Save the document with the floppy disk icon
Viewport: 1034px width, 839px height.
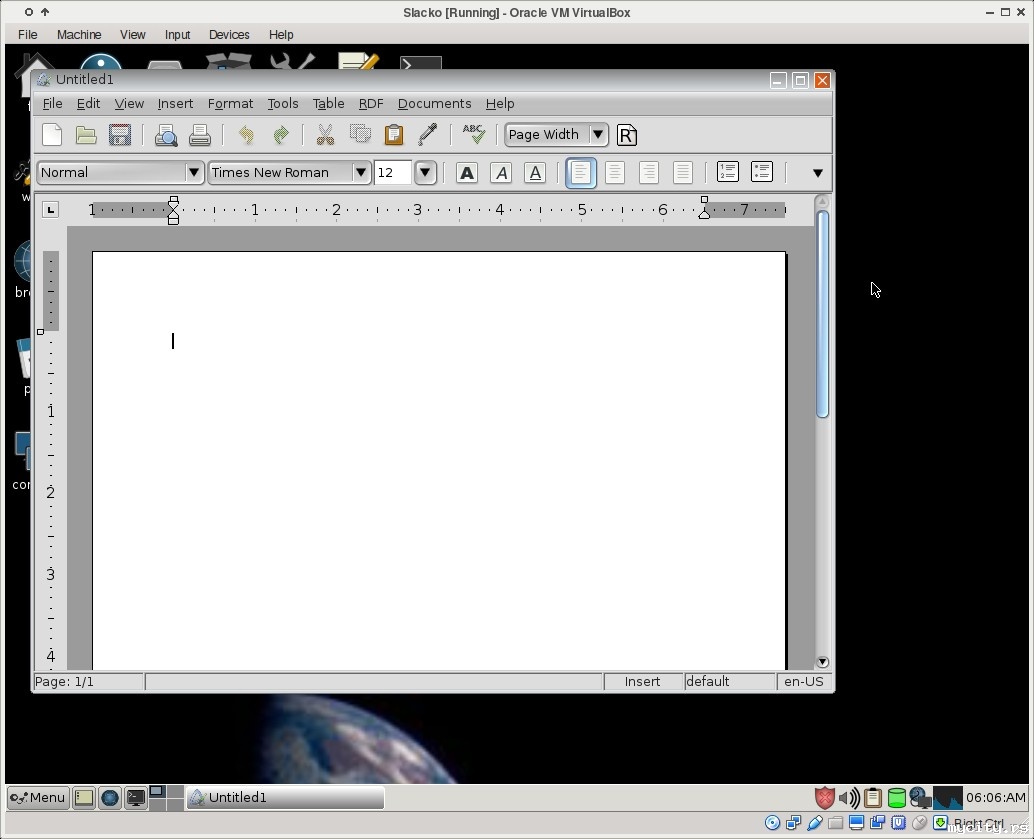pos(119,135)
